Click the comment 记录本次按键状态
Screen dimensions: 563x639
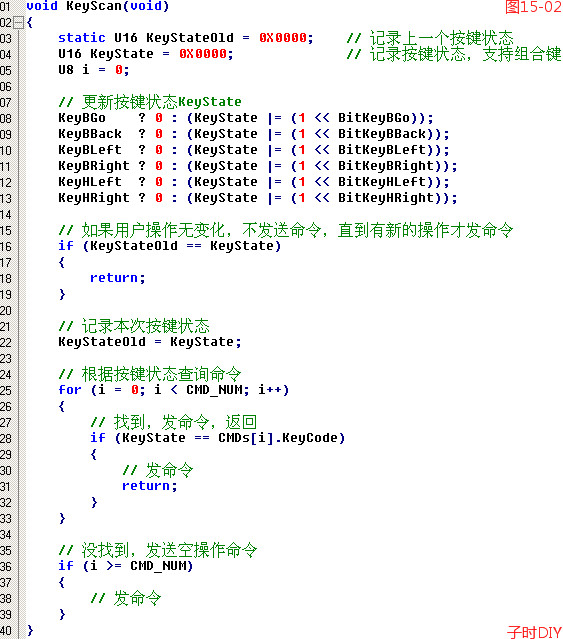(x=134, y=326)
